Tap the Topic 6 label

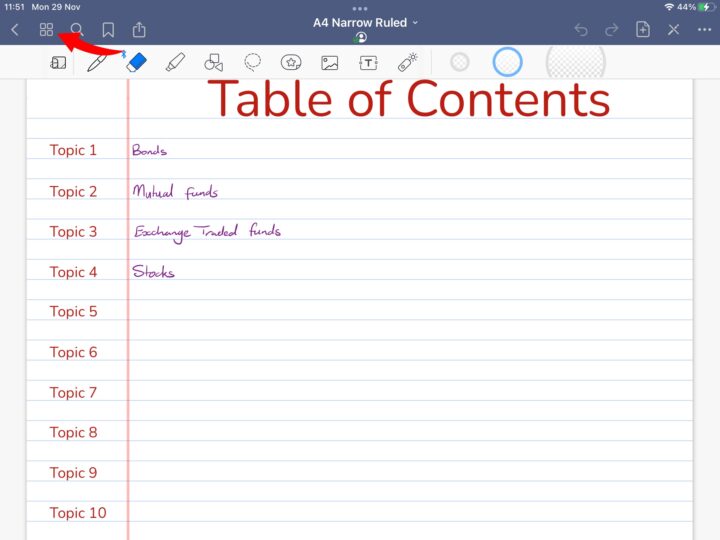click(x=73, y=352)
